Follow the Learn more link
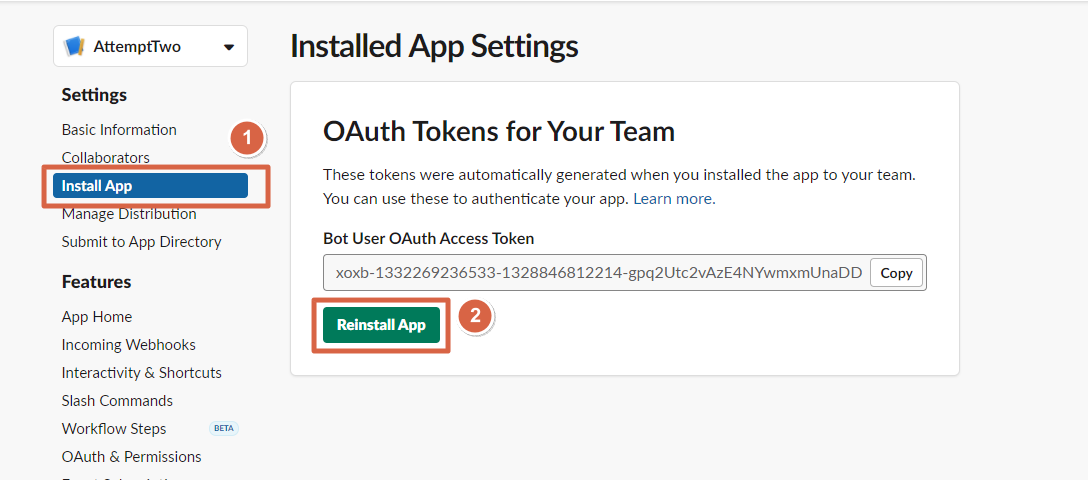This screenshot has width=1088, height=480. click(x=672, y=199)
